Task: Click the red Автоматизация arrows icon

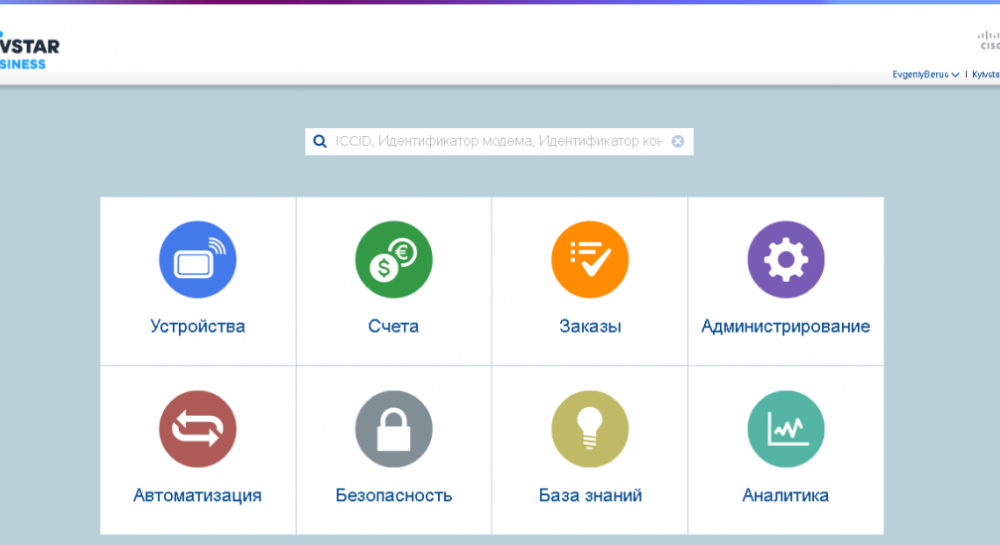Action: point(197,429)
